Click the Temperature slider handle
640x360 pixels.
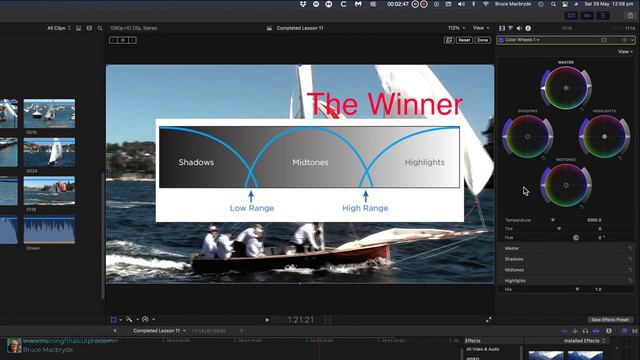553,220
